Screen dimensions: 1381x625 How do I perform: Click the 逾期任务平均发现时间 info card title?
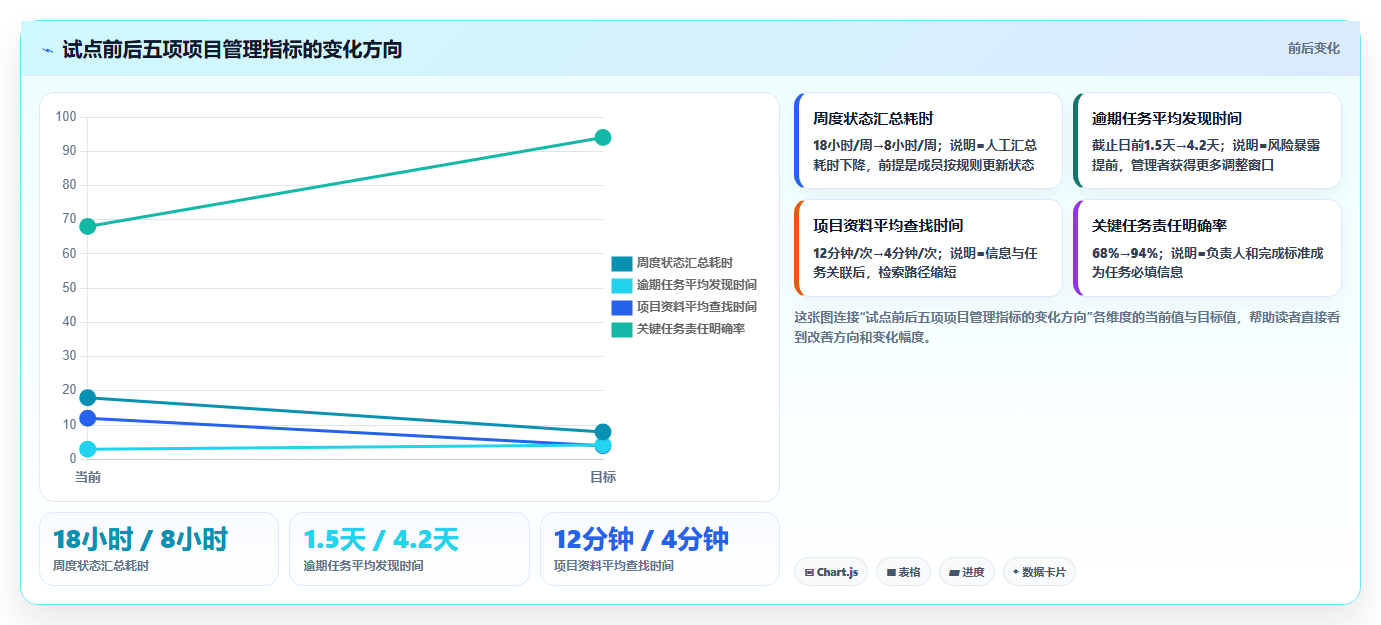(1167, 118)
